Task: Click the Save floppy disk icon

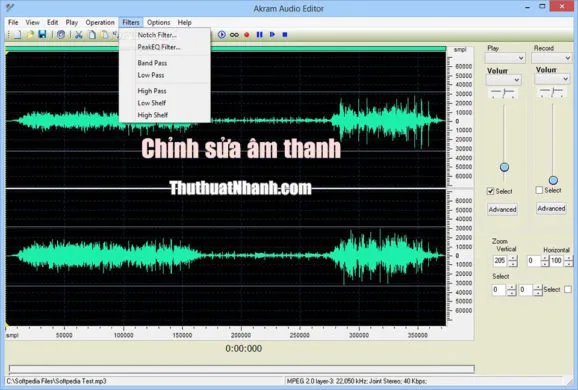Action: pyautogui.click(x=42, y=35)
